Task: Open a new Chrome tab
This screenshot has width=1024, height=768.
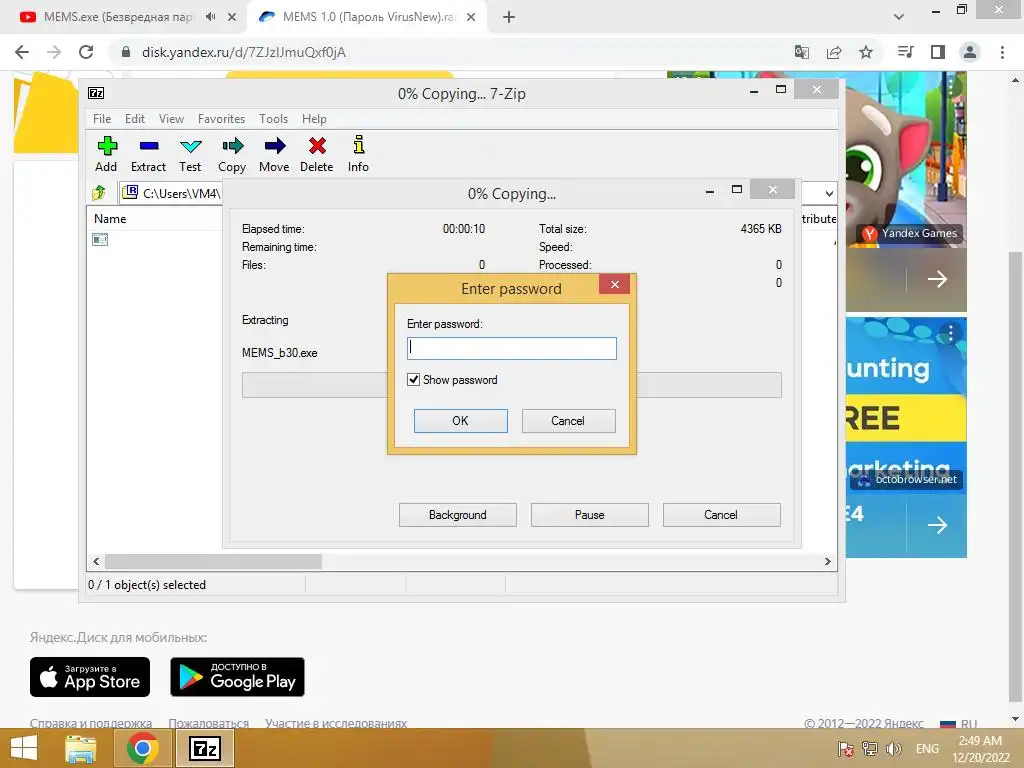Action: tap(509, 18)
